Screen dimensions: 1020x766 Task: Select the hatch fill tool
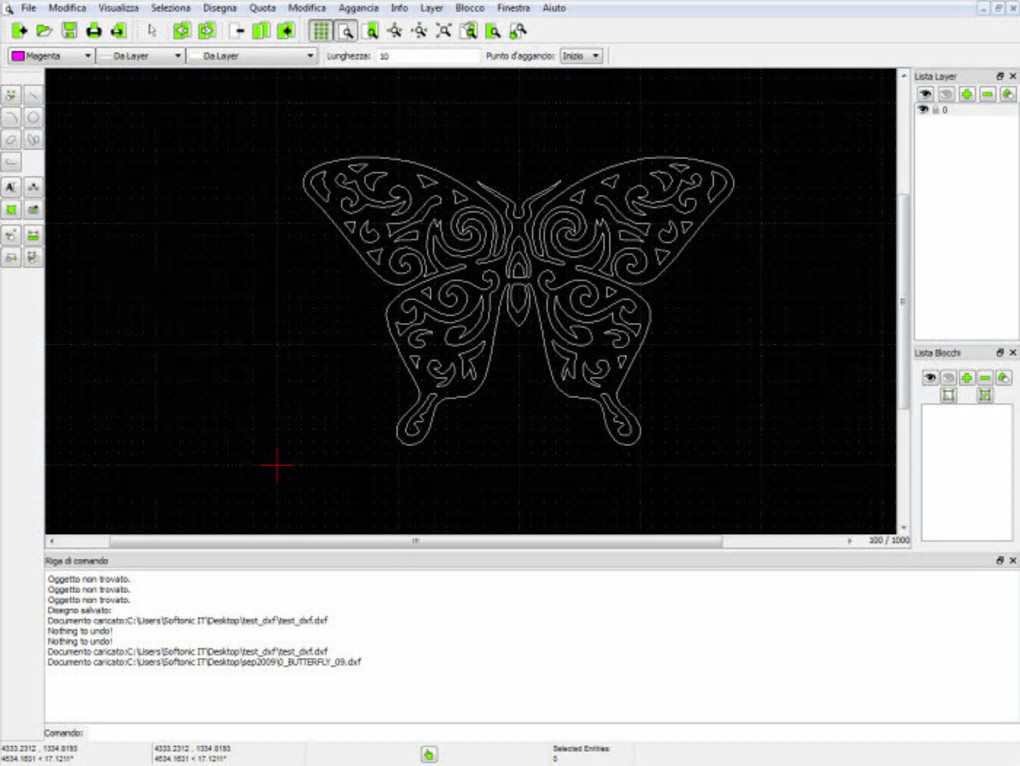pos(11,209)
